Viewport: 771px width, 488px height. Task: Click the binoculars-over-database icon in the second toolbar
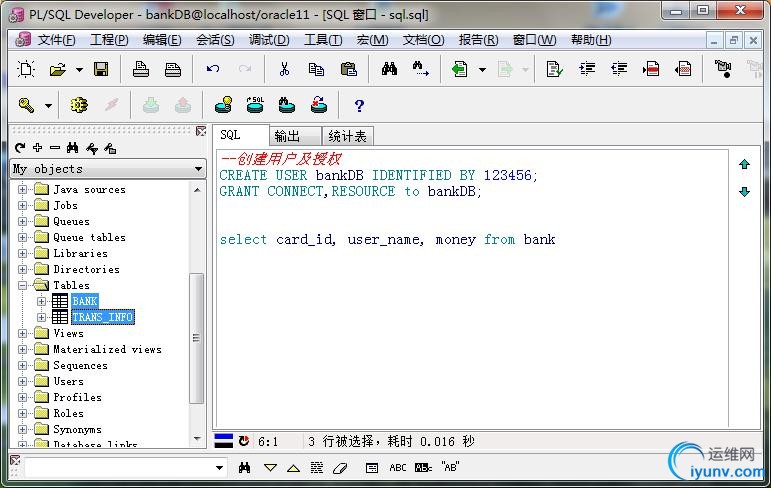point(287,105)
